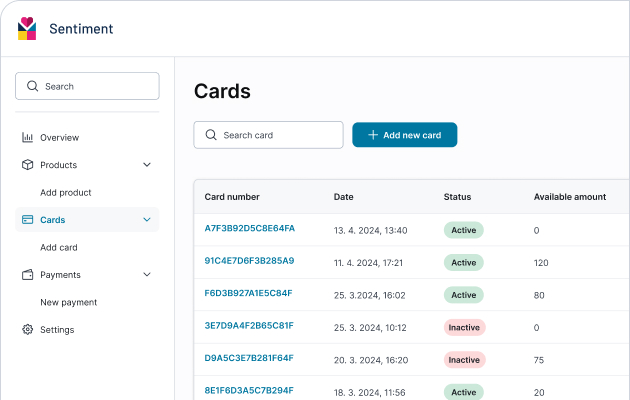The image size is (630, 400).
Task: Click the Status column header
Action: click(x=457, y=197)
